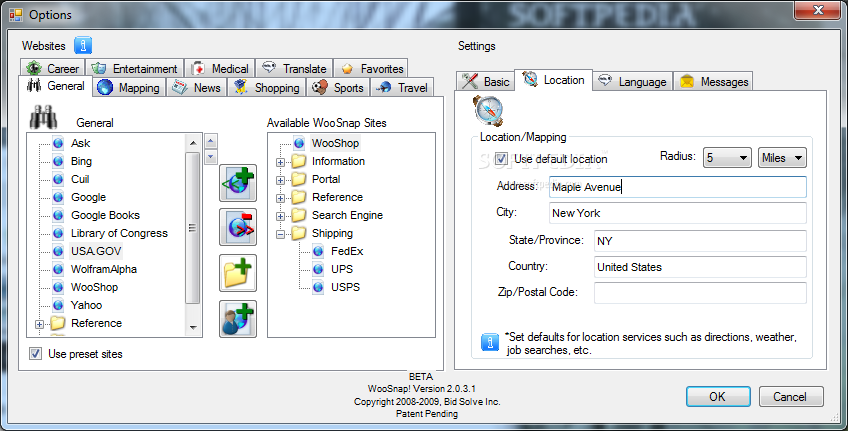Click the City field showing New York

point(678,213)
